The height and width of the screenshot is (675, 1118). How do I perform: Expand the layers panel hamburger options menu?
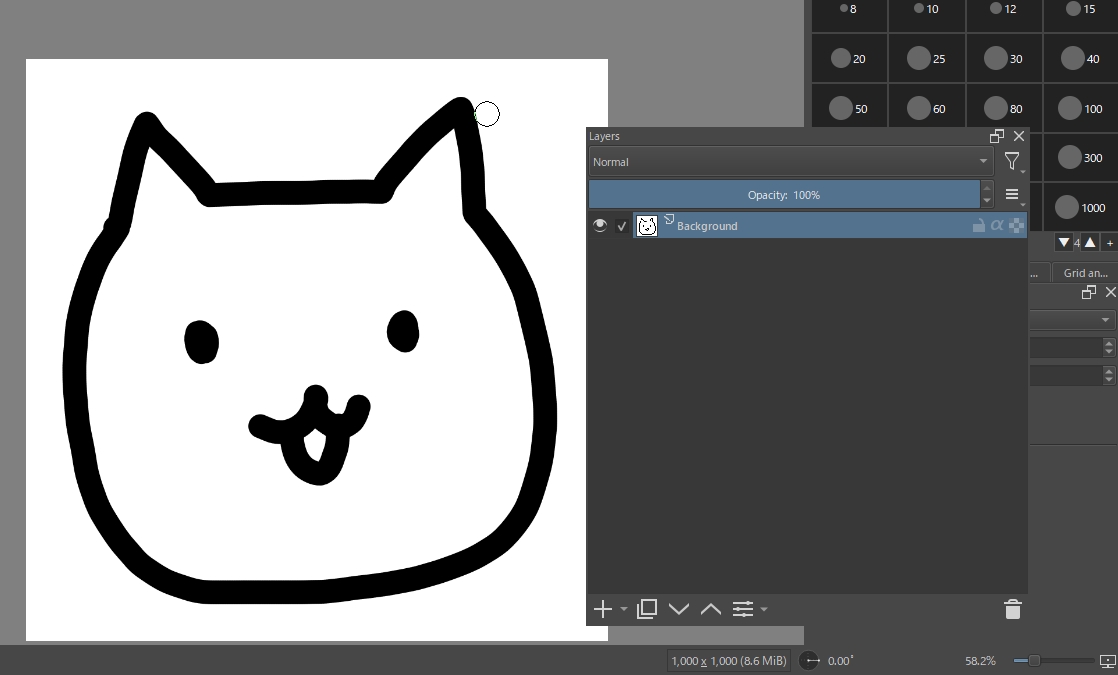1012,195
